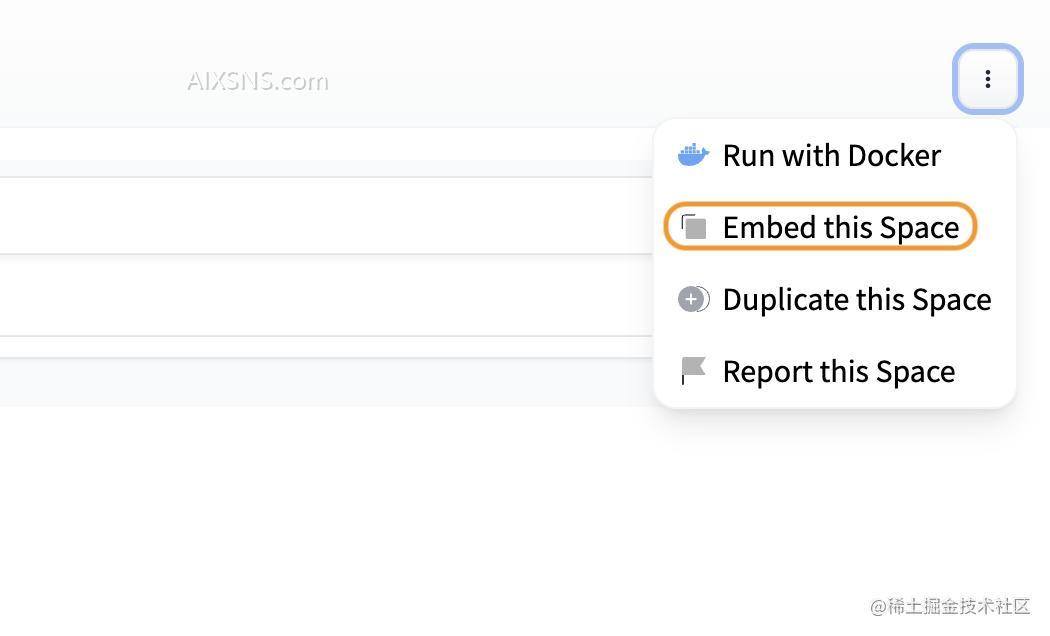The height and width of the screenshot is (636, 1050).
Task: Select the Run with Docker menu entry
Action: click(x=831, y=156)
